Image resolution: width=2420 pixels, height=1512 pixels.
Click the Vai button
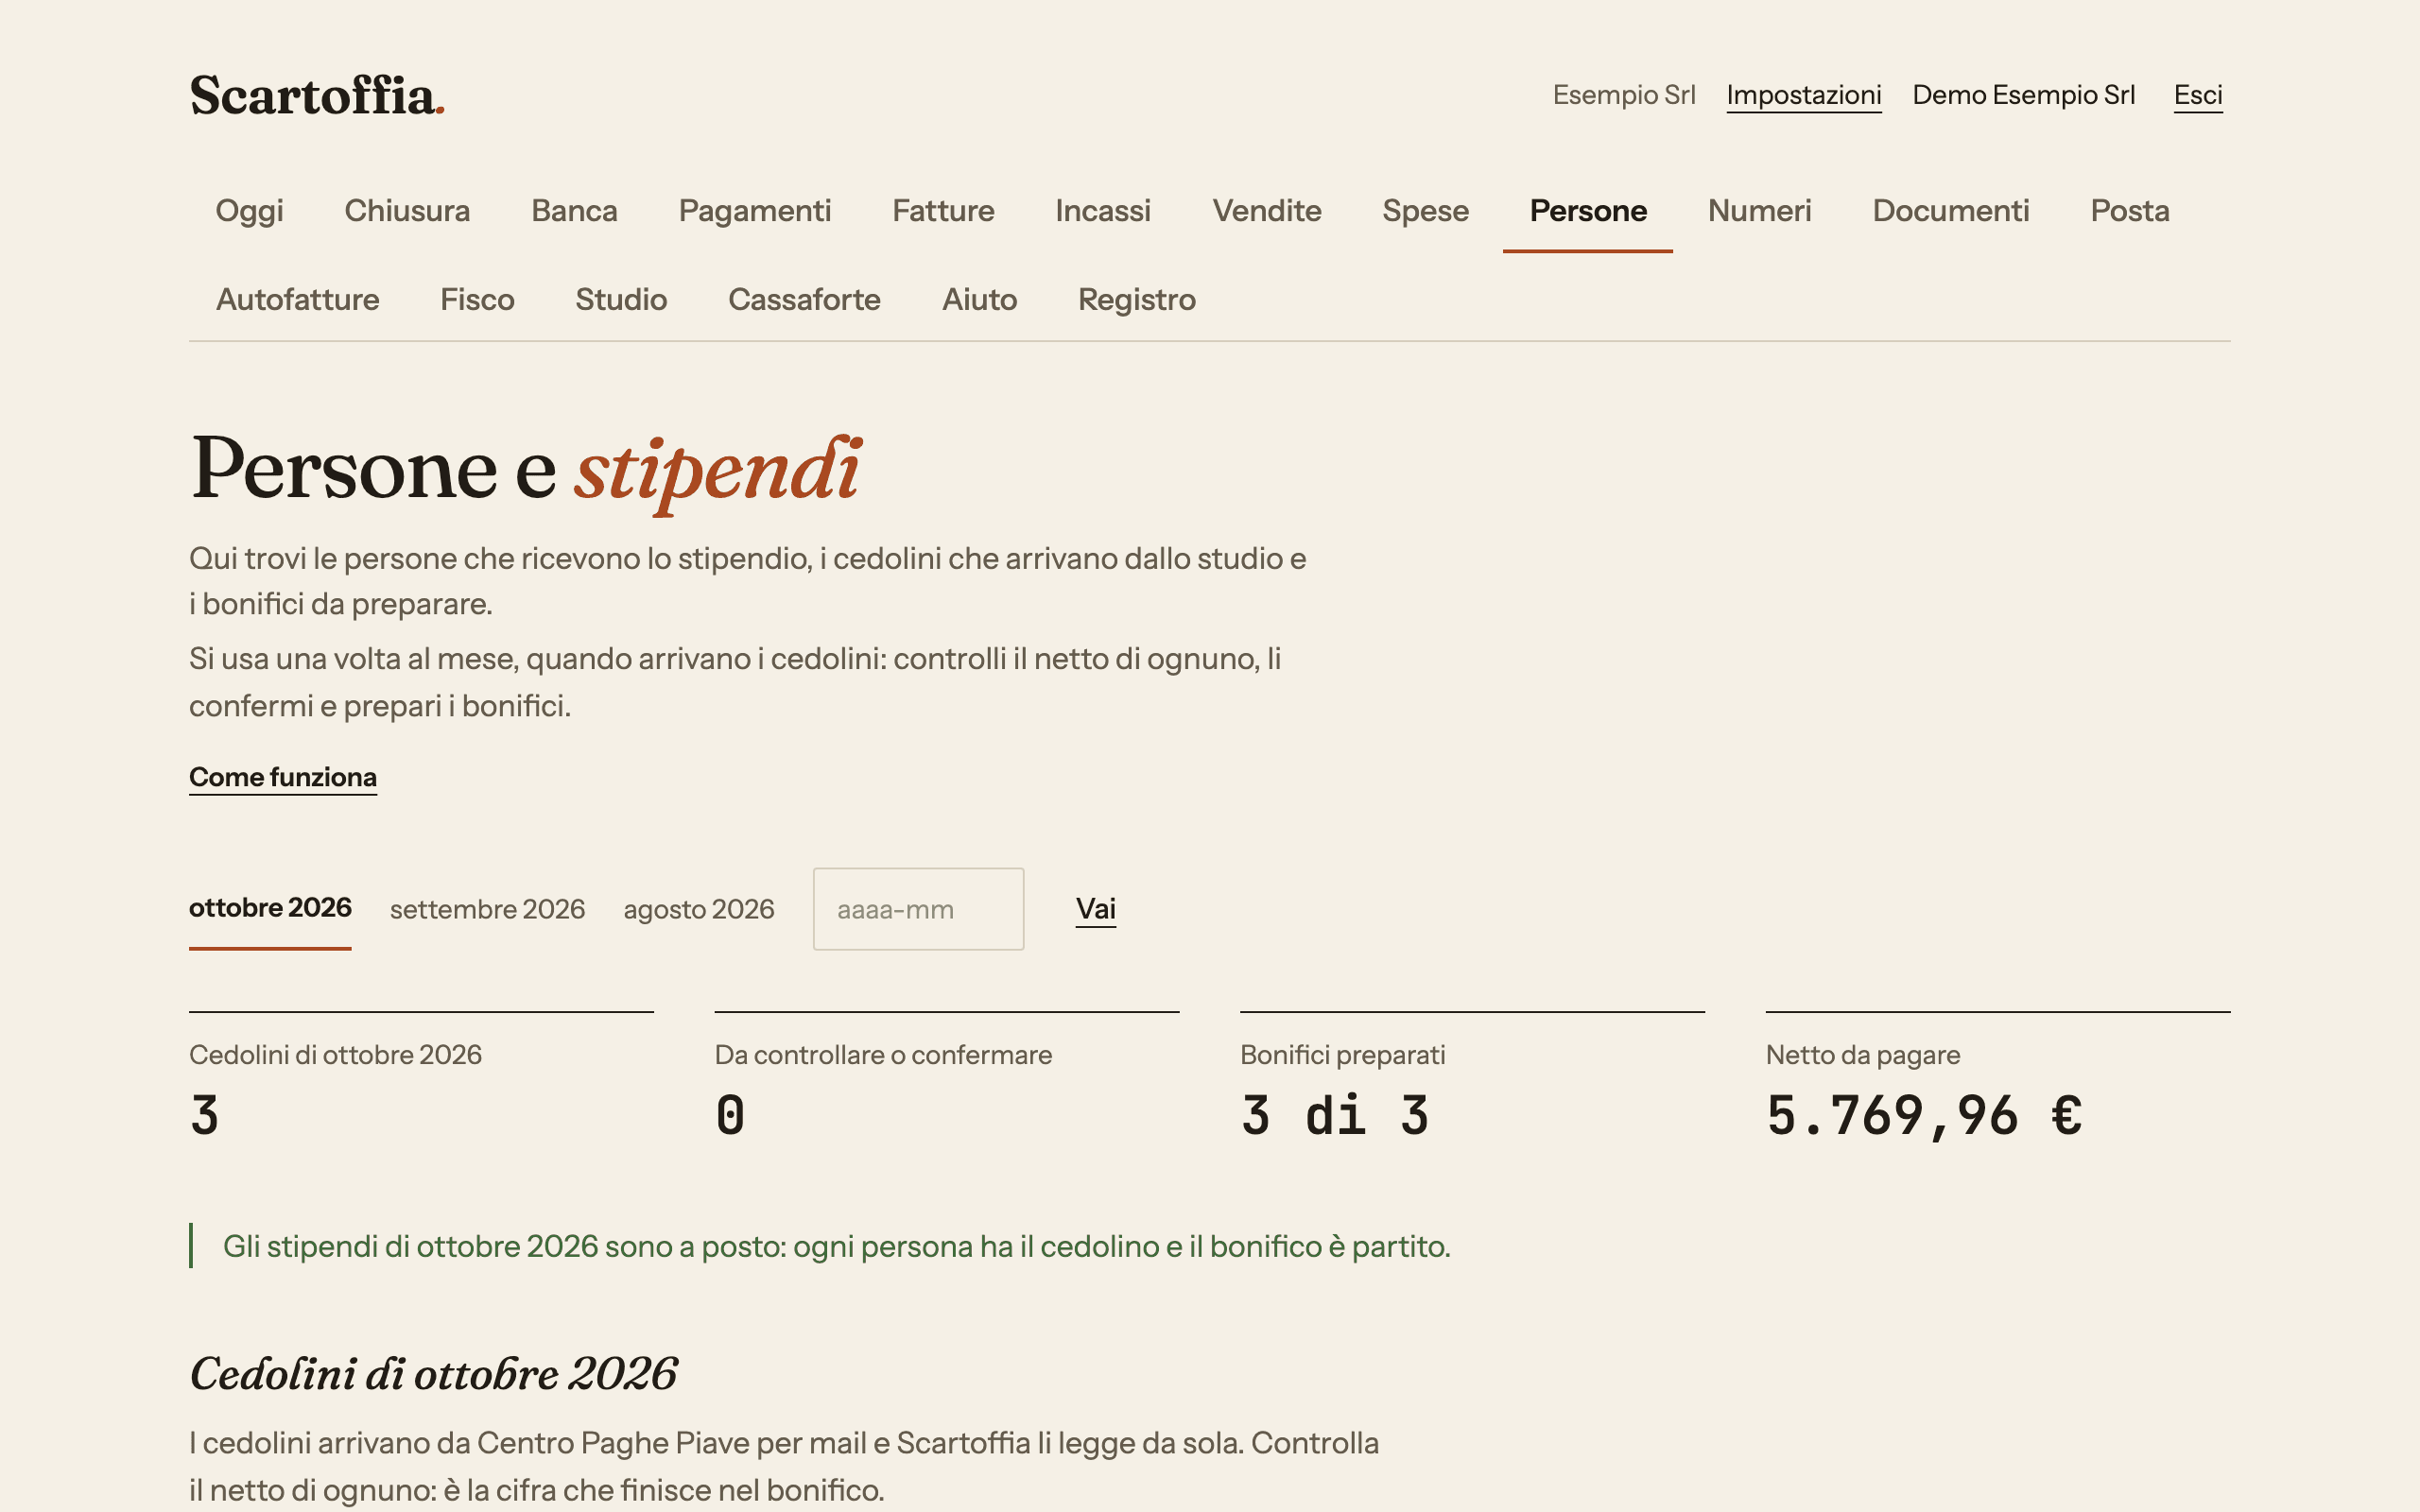[x=1095, y=909]
